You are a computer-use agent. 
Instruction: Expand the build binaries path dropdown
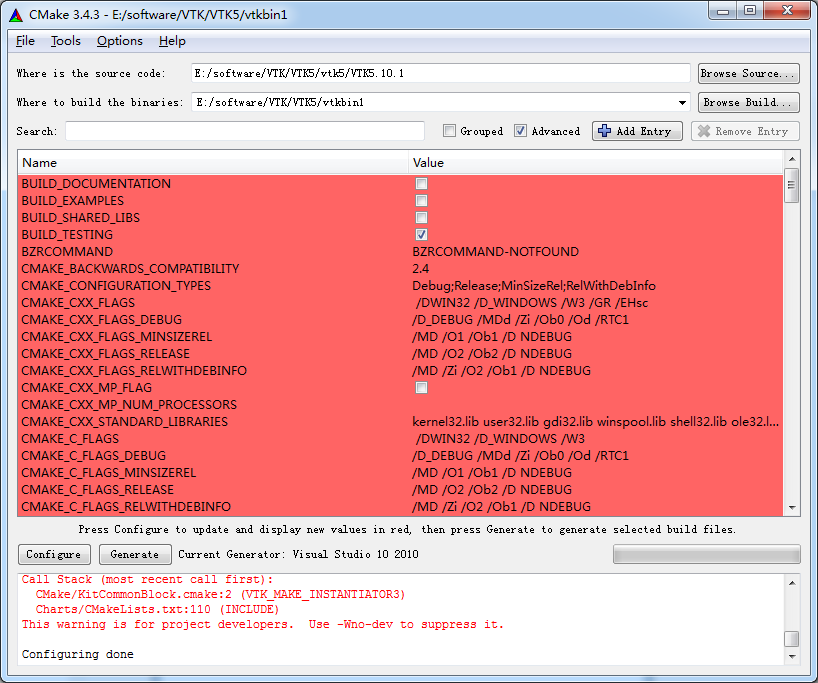[x=682, y=103]
